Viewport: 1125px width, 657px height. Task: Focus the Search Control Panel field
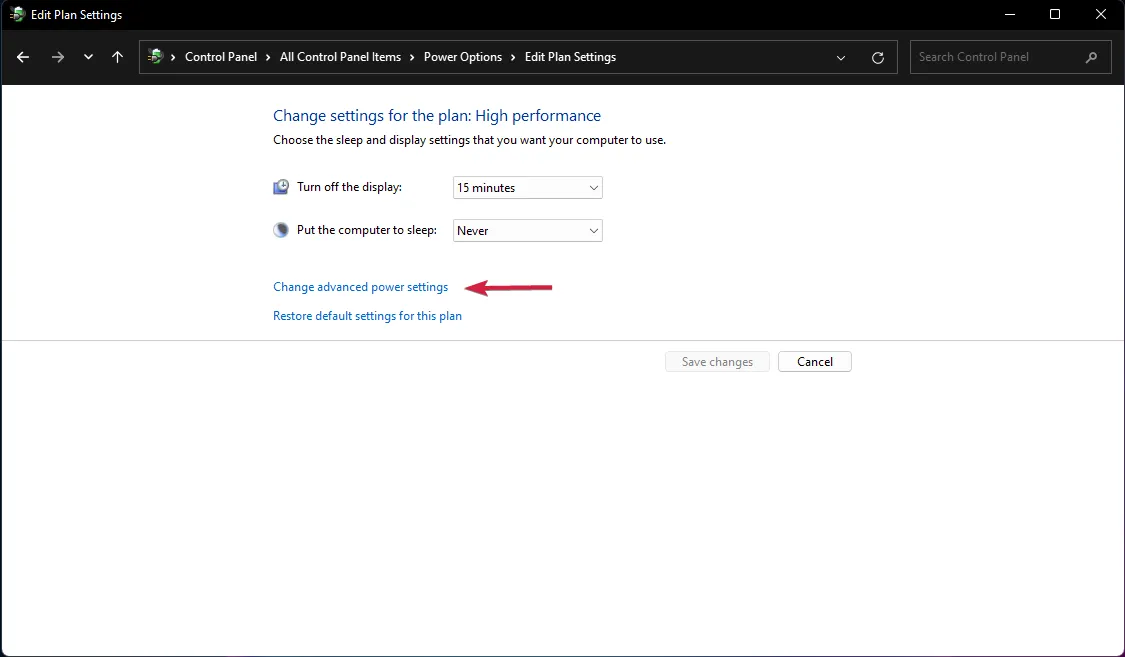pyautogui.click(x=995, y=57)
